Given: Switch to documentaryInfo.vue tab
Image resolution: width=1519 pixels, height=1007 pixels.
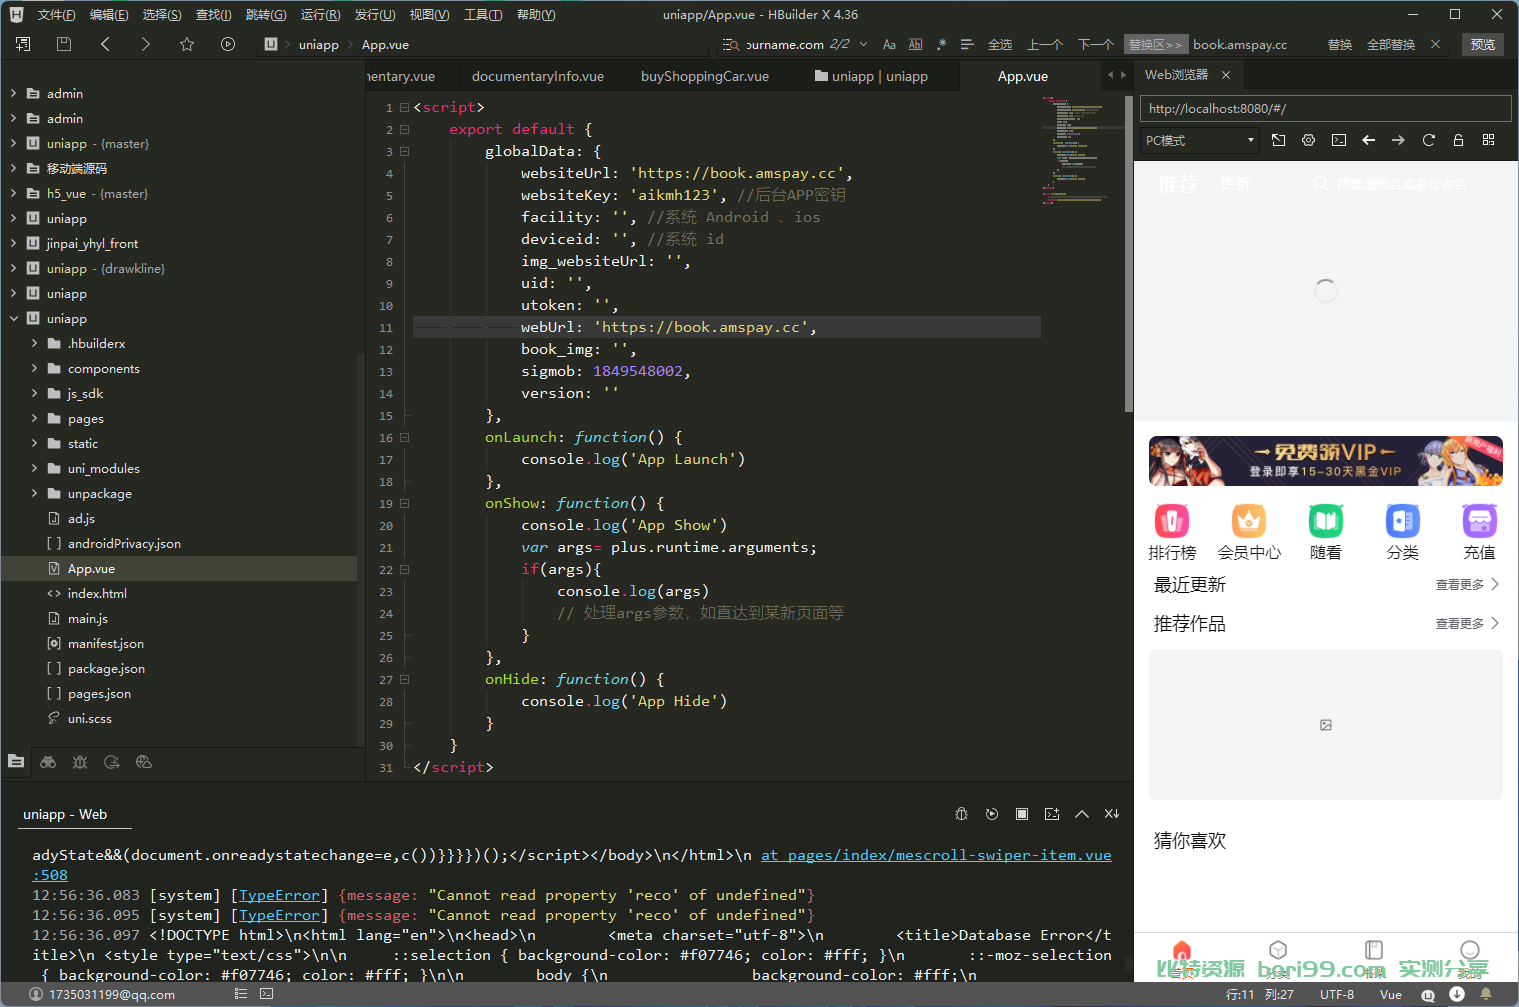Looking at the screenshot, I should pos(538,76).
